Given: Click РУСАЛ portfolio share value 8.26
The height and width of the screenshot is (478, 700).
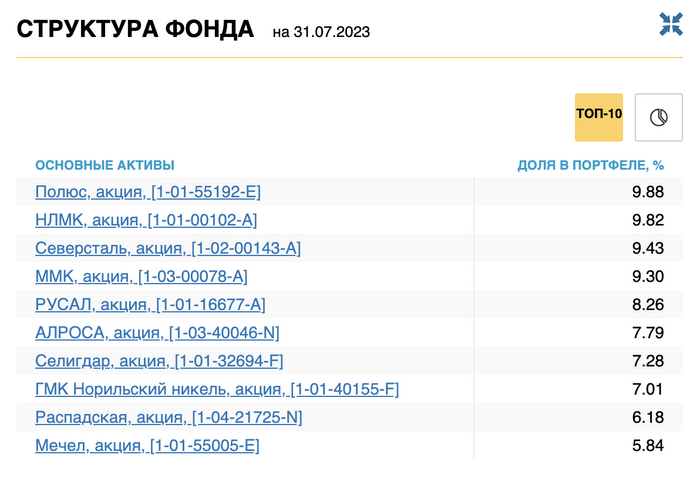Looking at the screenshot, I should point(648,304).
